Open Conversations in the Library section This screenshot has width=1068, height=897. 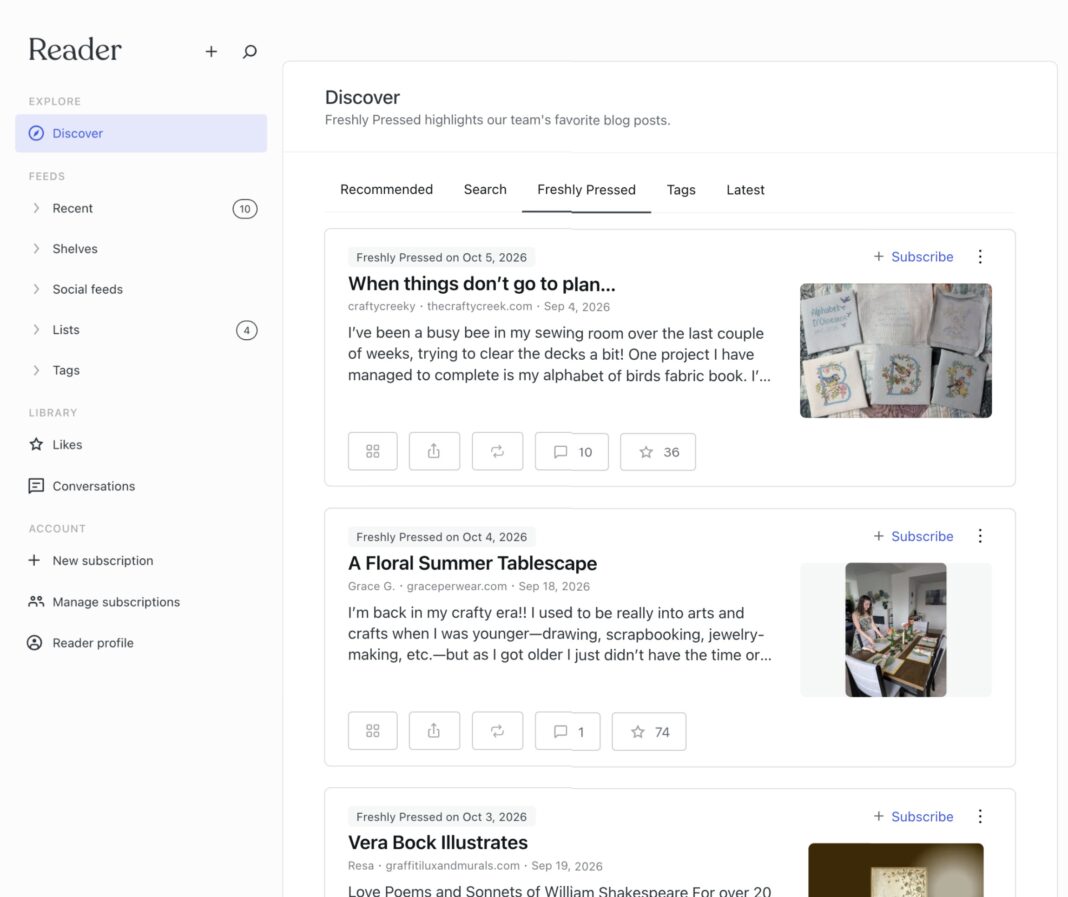(141, 486)
